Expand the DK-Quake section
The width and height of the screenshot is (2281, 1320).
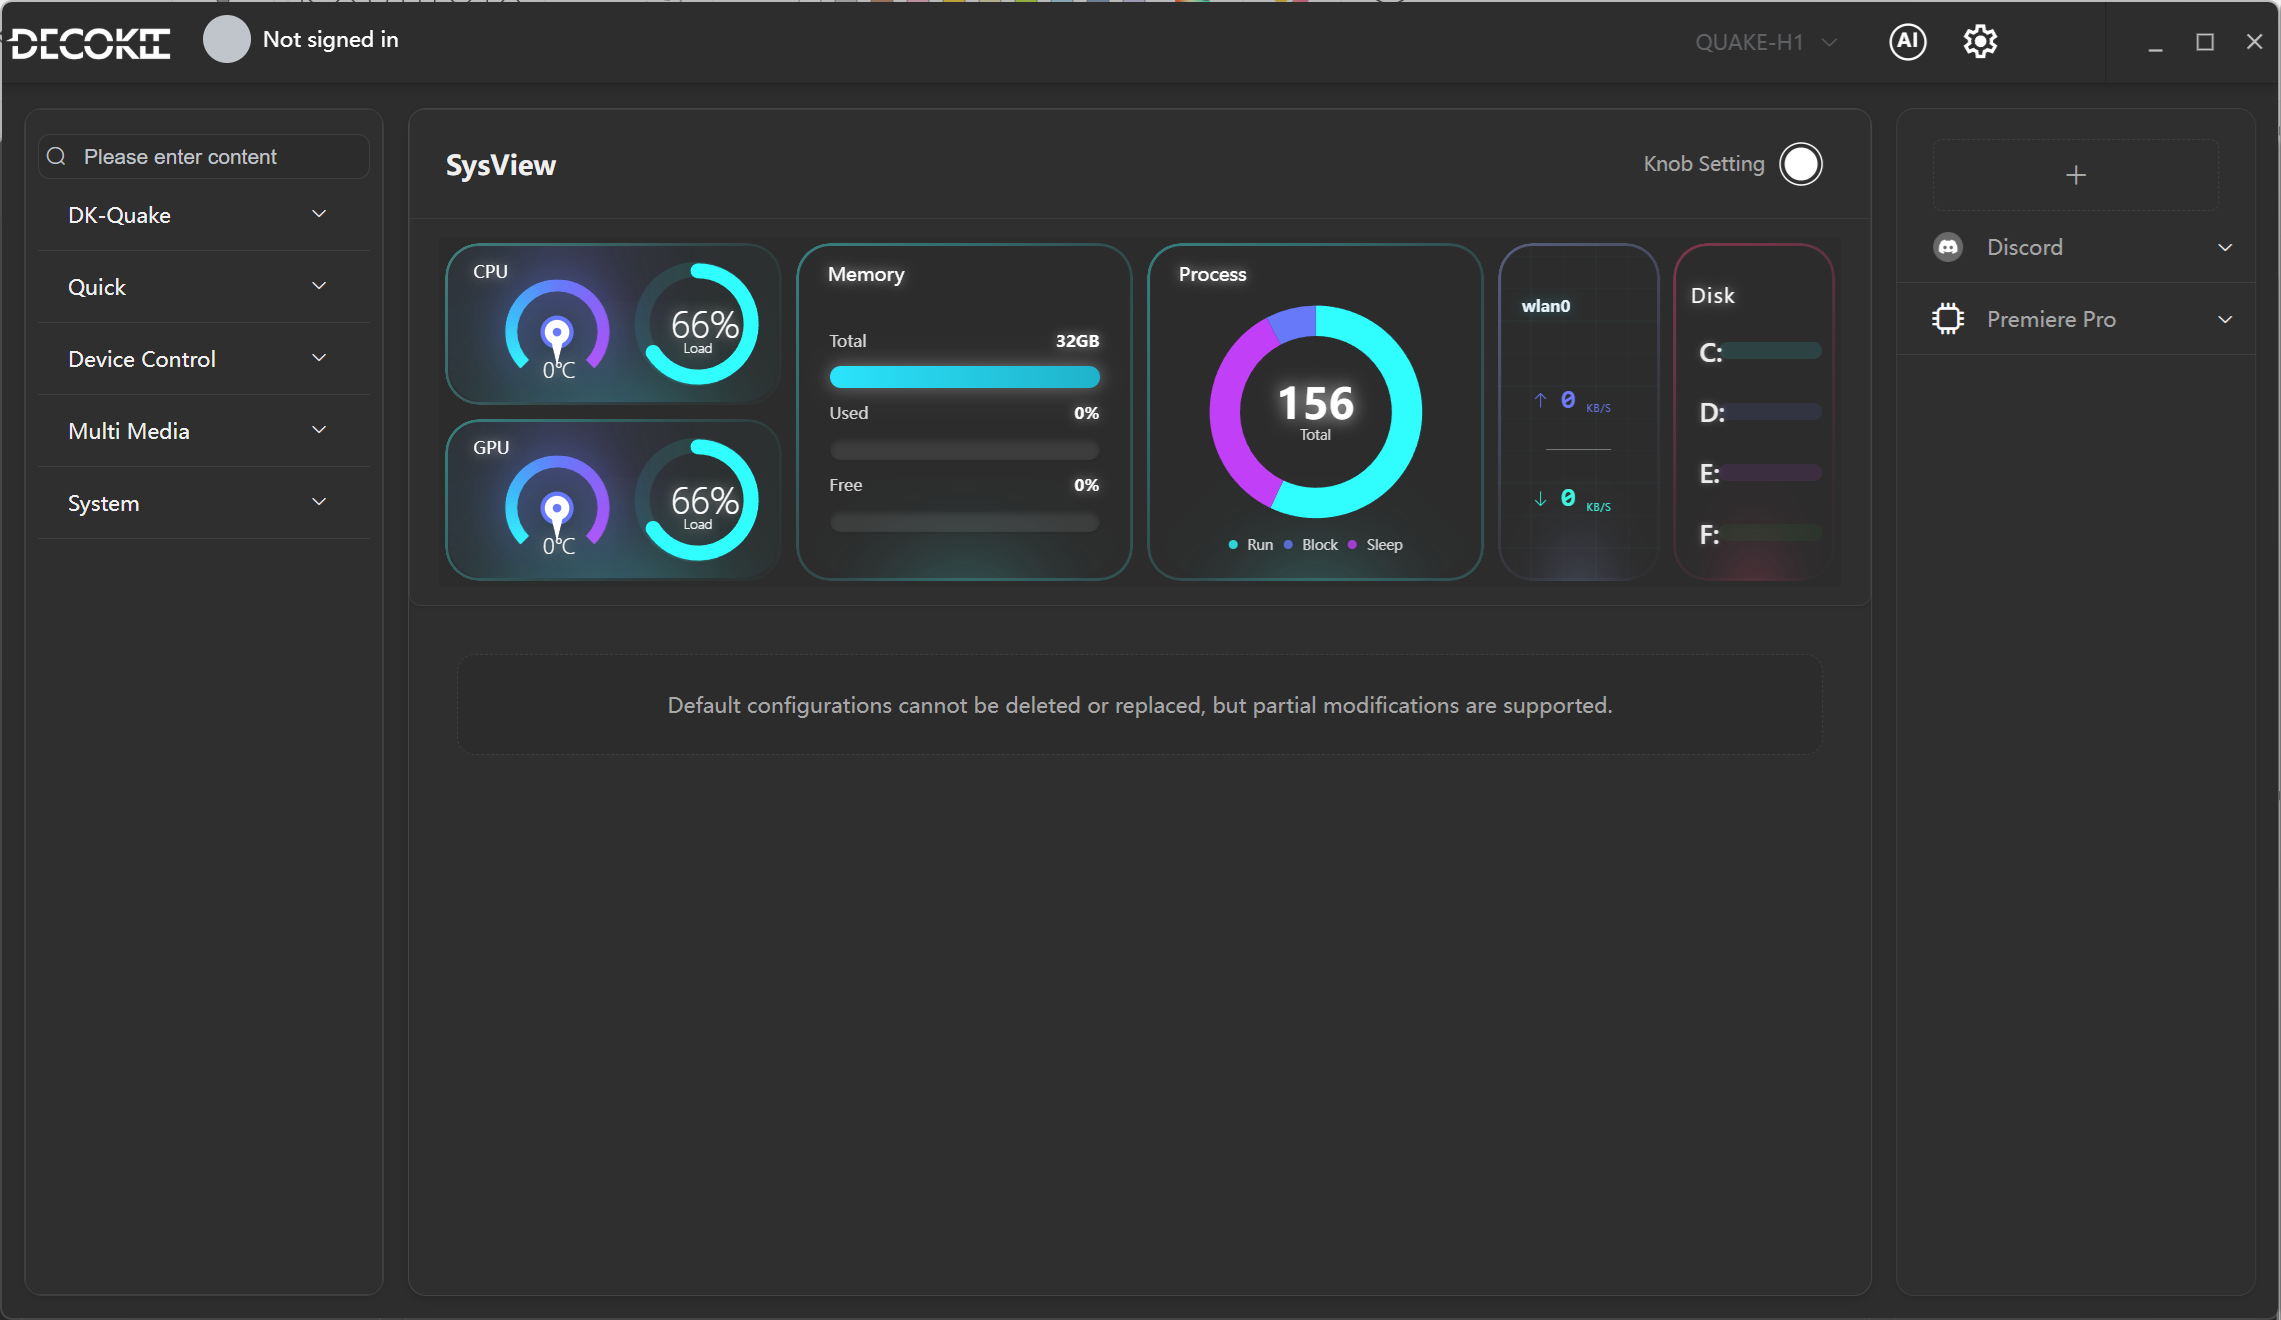pos(204,215)
